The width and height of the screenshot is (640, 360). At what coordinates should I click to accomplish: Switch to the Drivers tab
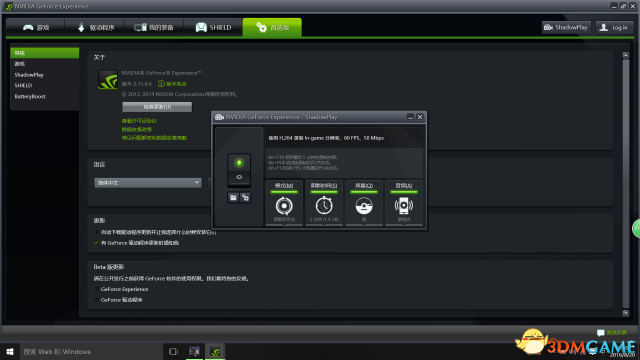pos(95,27)
